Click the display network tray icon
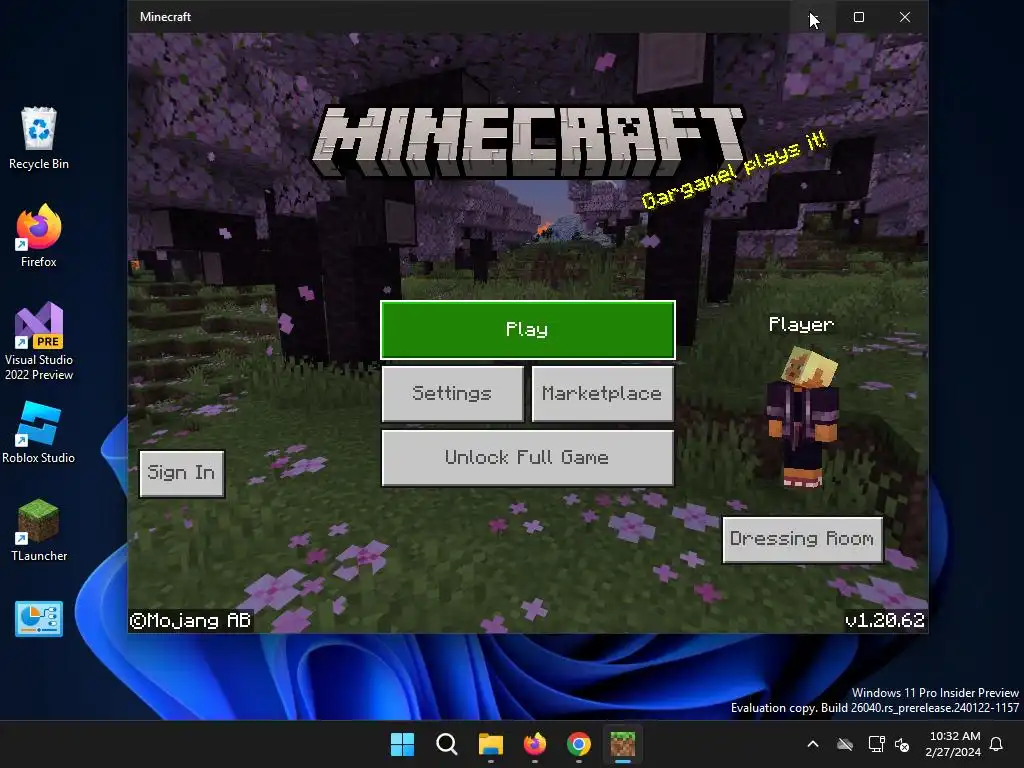 (x=876, y=744)
